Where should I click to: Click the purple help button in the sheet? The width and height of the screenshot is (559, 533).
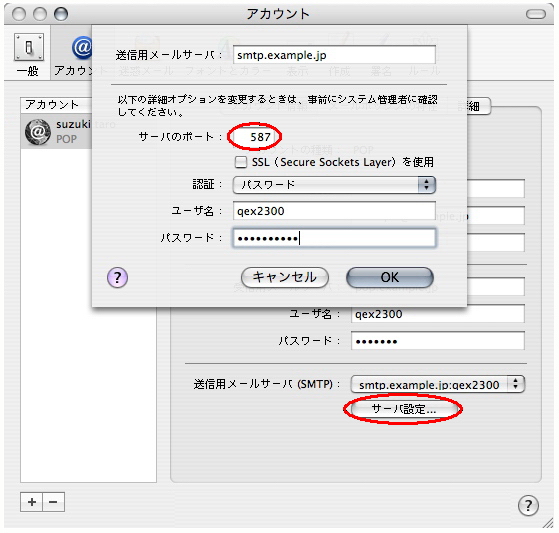117,277
